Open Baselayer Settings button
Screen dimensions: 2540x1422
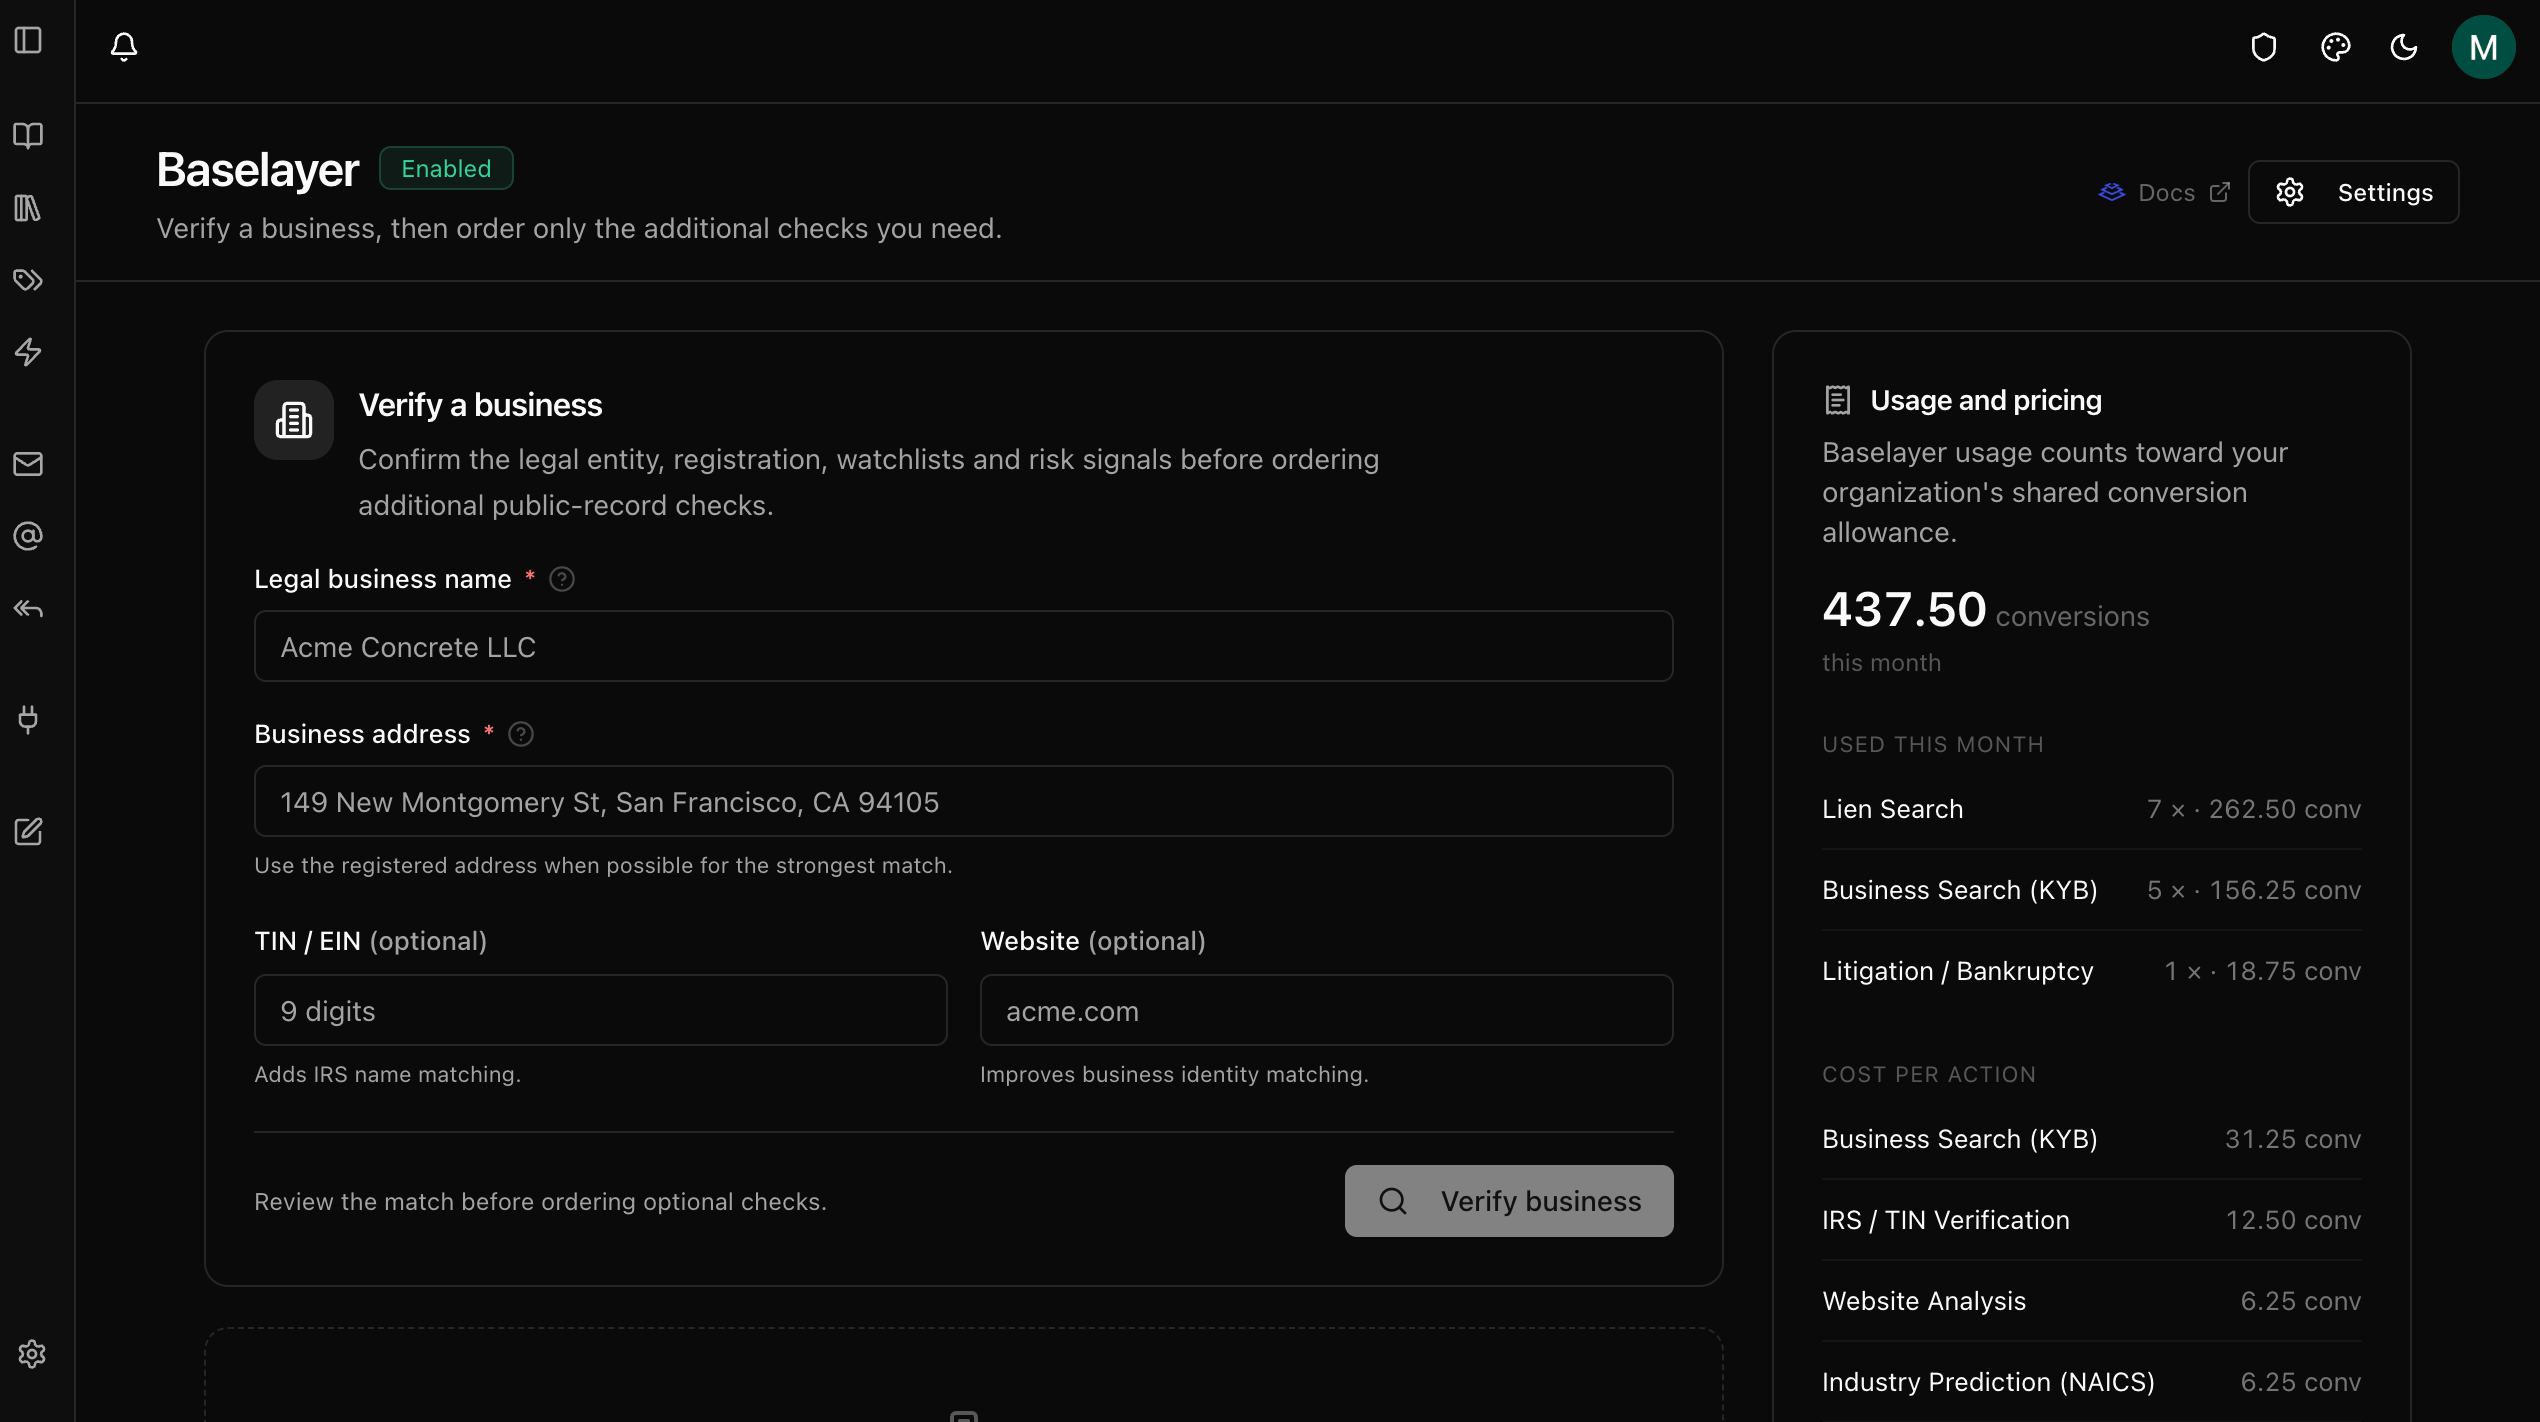tap(2354, 192)
